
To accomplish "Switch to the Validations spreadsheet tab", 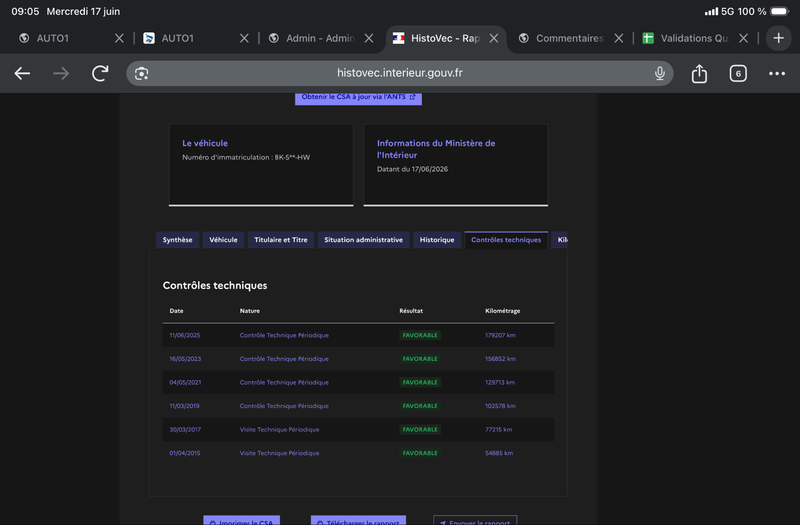I will [x=694, y=38].
